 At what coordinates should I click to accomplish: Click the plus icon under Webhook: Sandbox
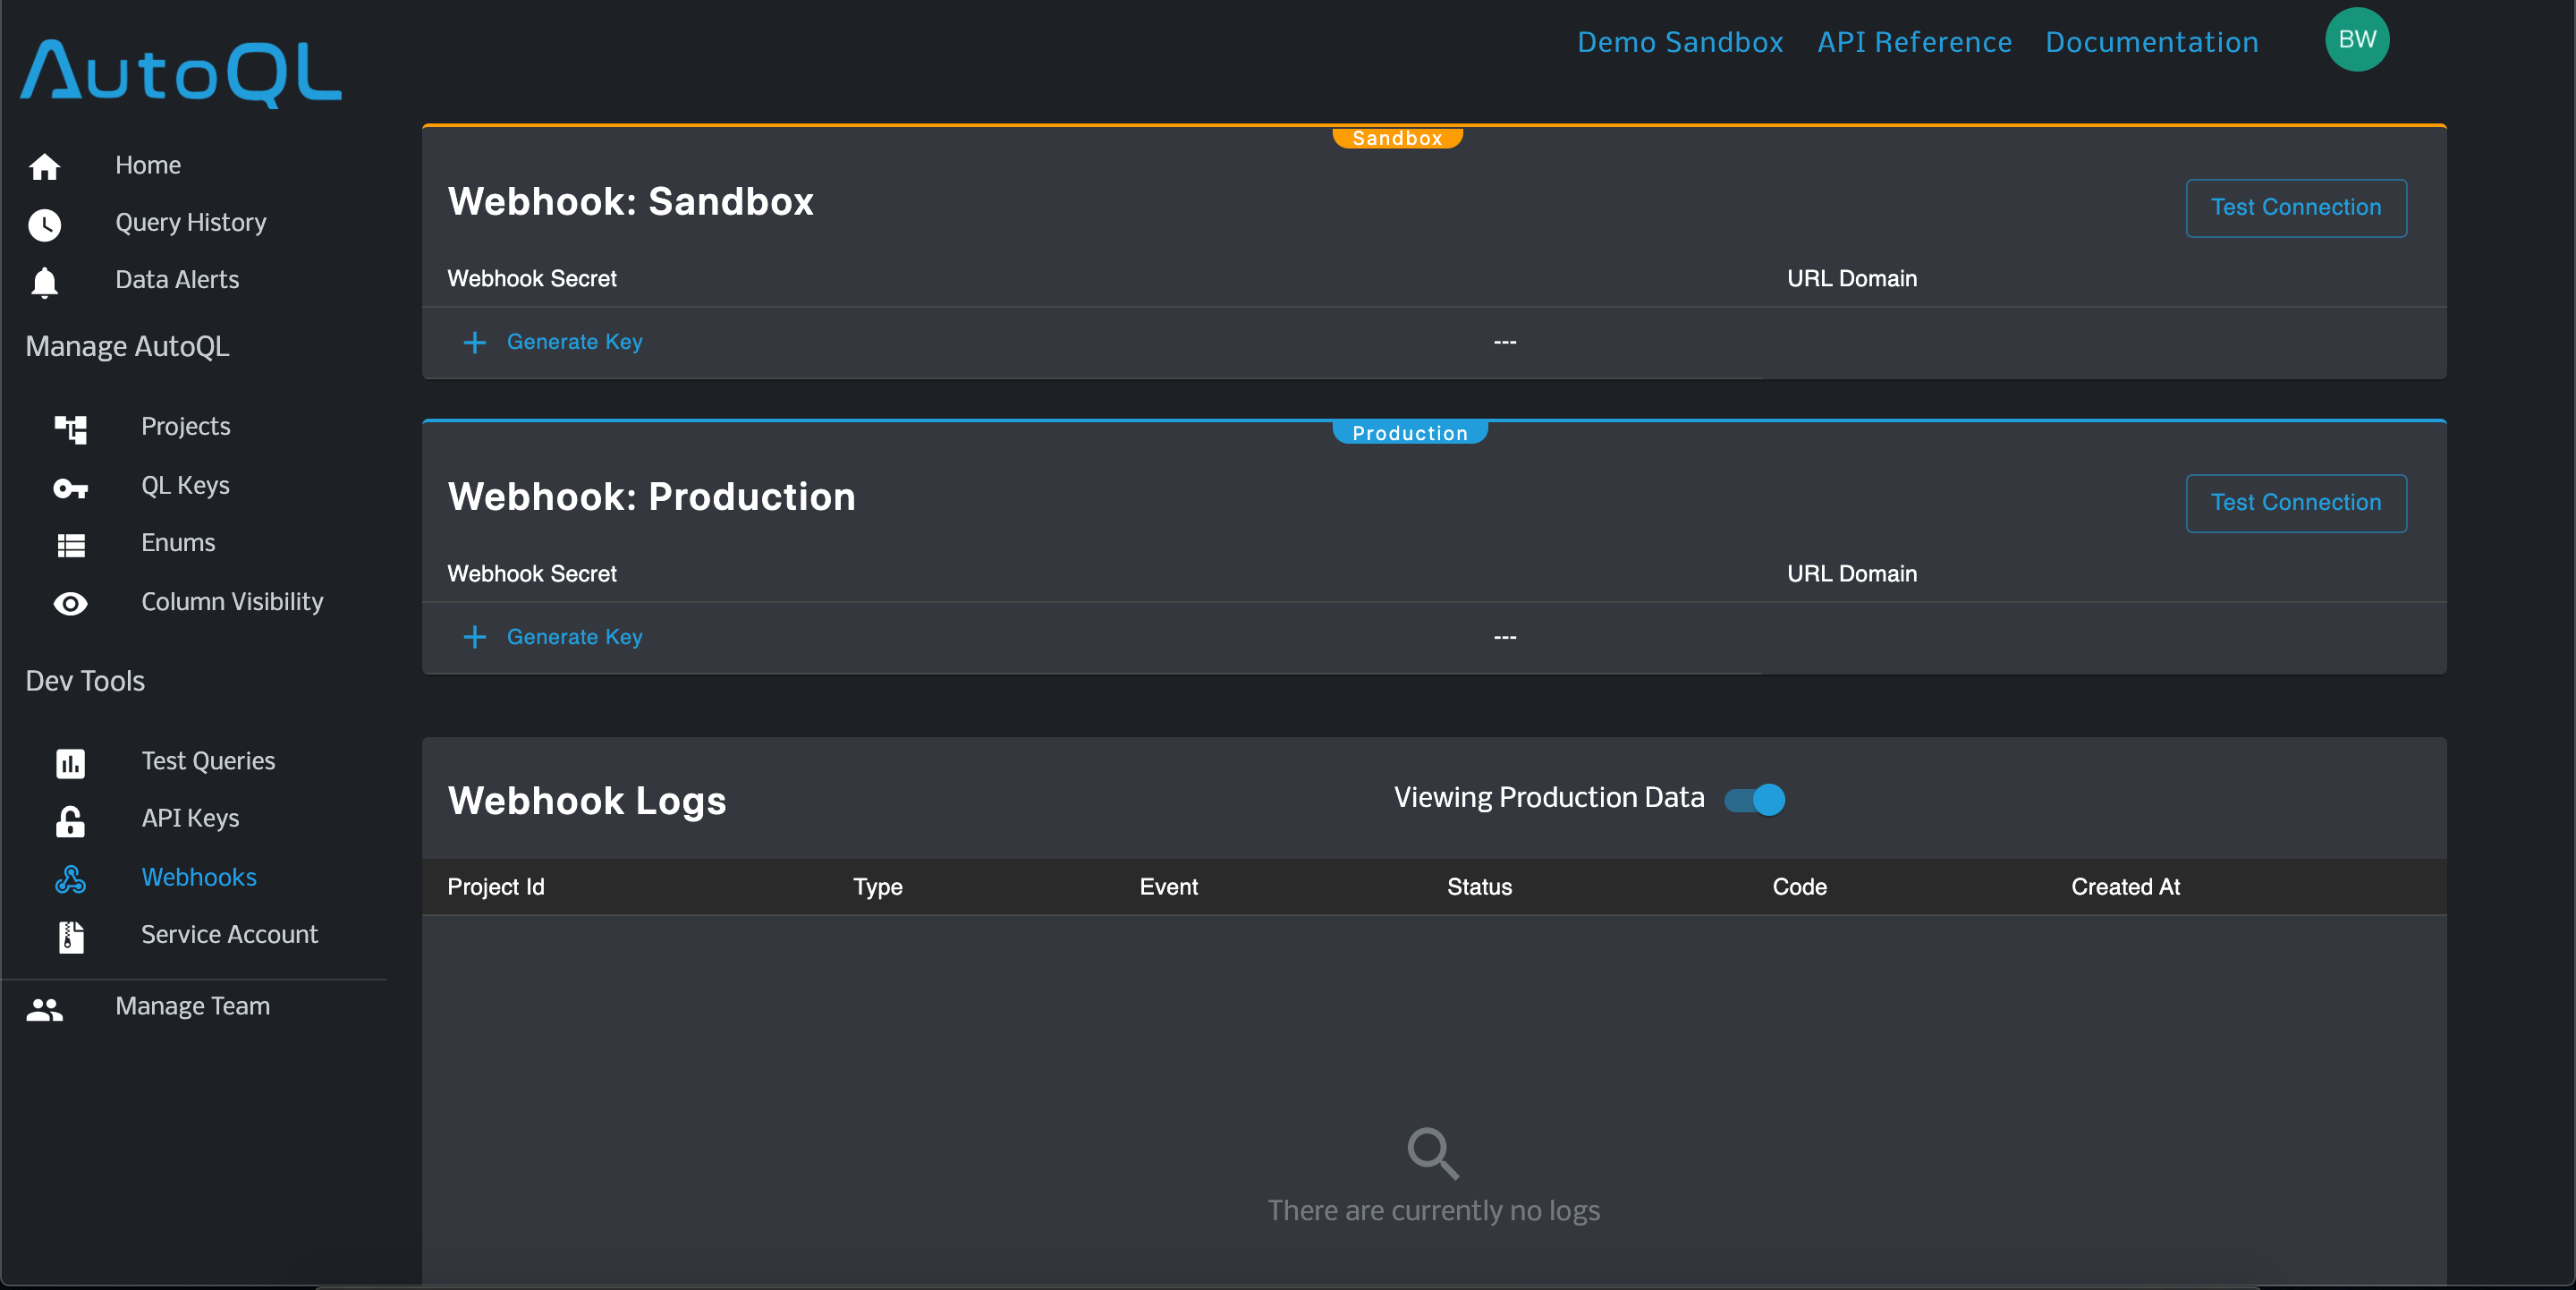coord(475,343)
